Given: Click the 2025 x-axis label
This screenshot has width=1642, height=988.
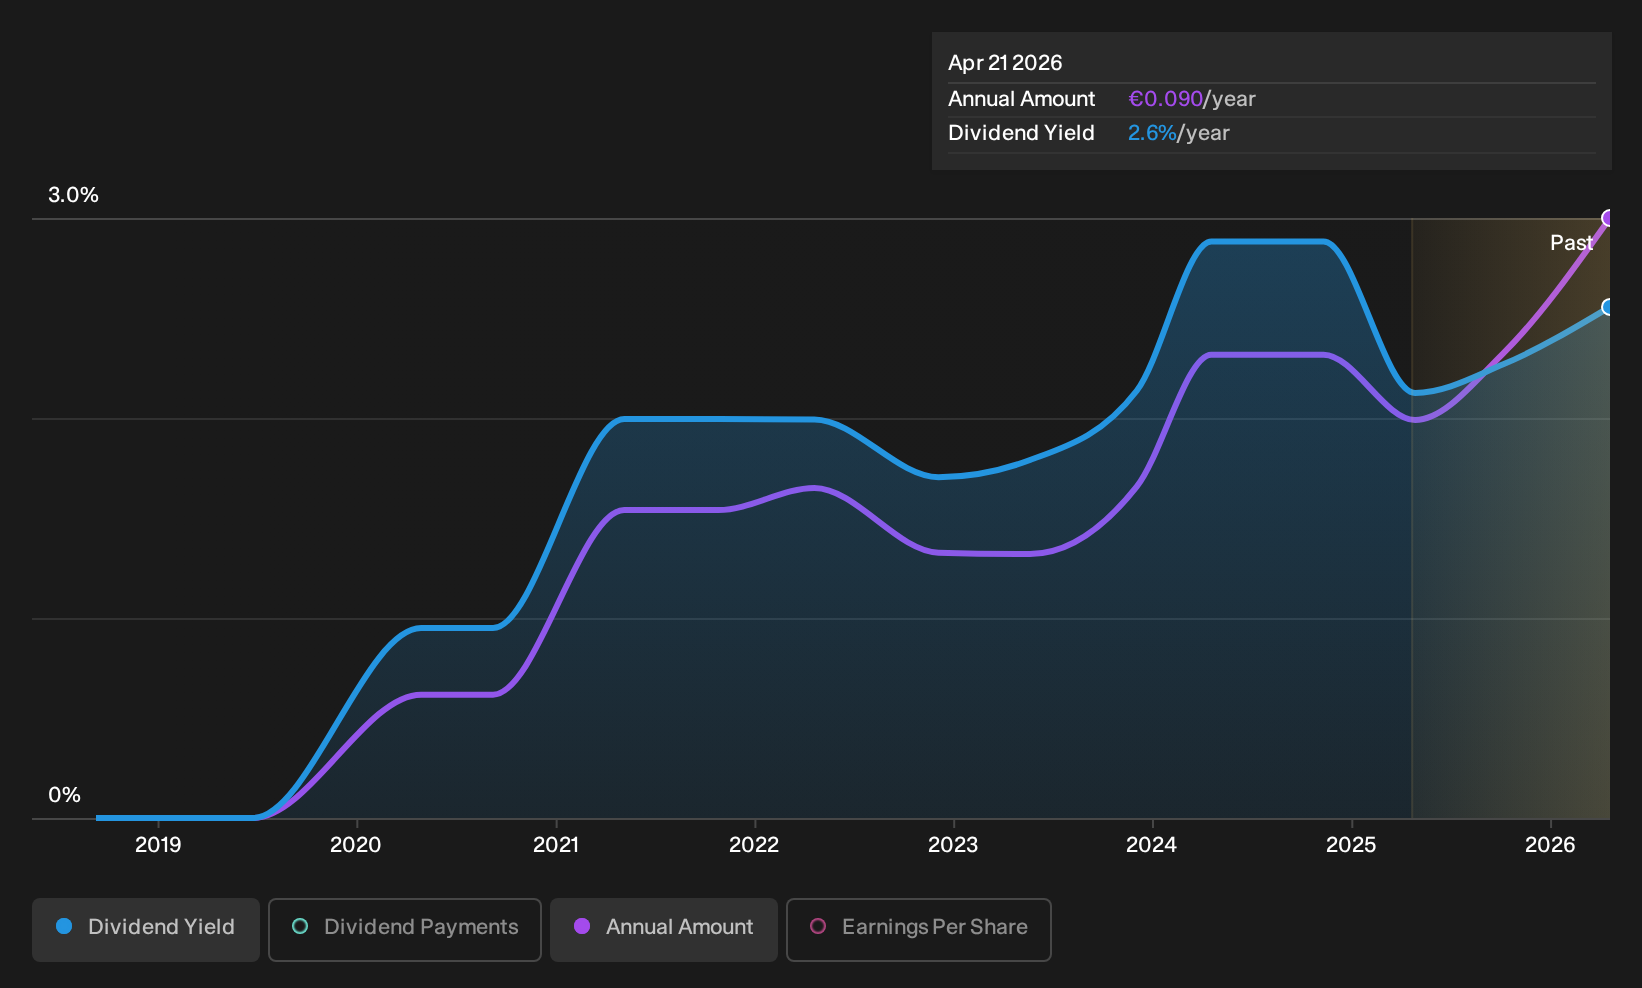Looking at the screenshot, I should point(1351,845).
